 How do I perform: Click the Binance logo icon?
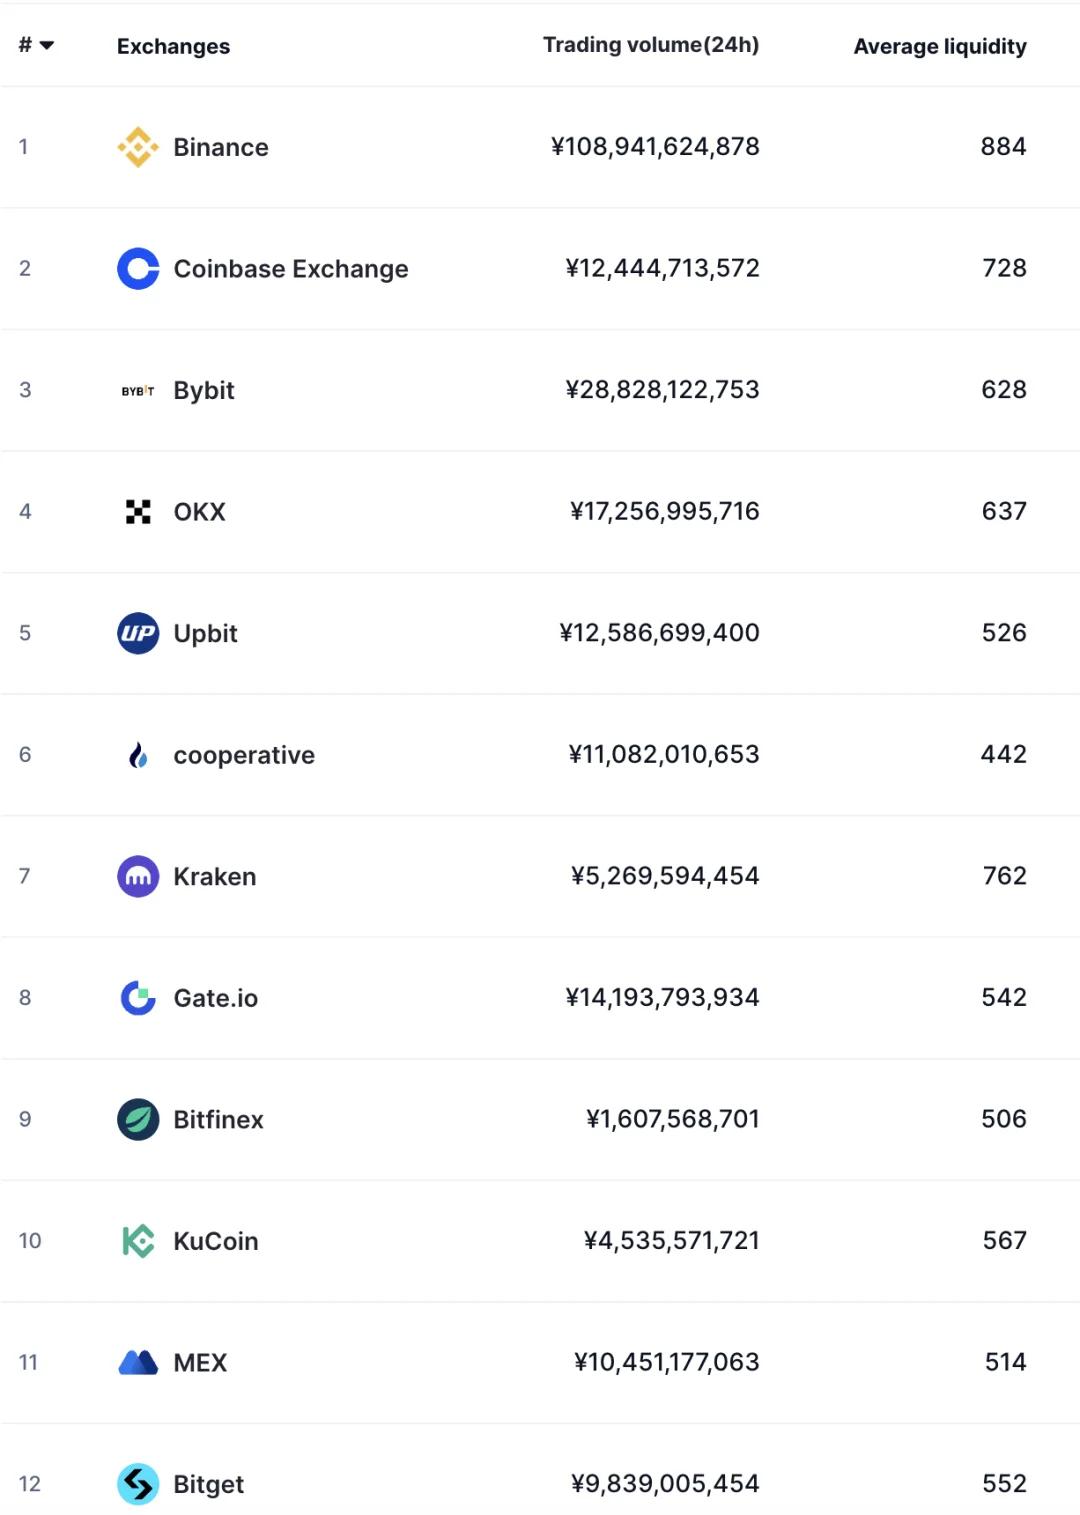138,146
